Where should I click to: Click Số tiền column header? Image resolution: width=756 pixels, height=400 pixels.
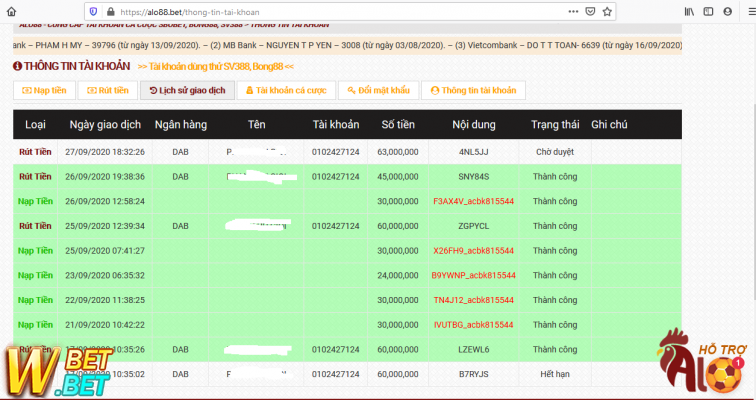[x=398, y=124]
